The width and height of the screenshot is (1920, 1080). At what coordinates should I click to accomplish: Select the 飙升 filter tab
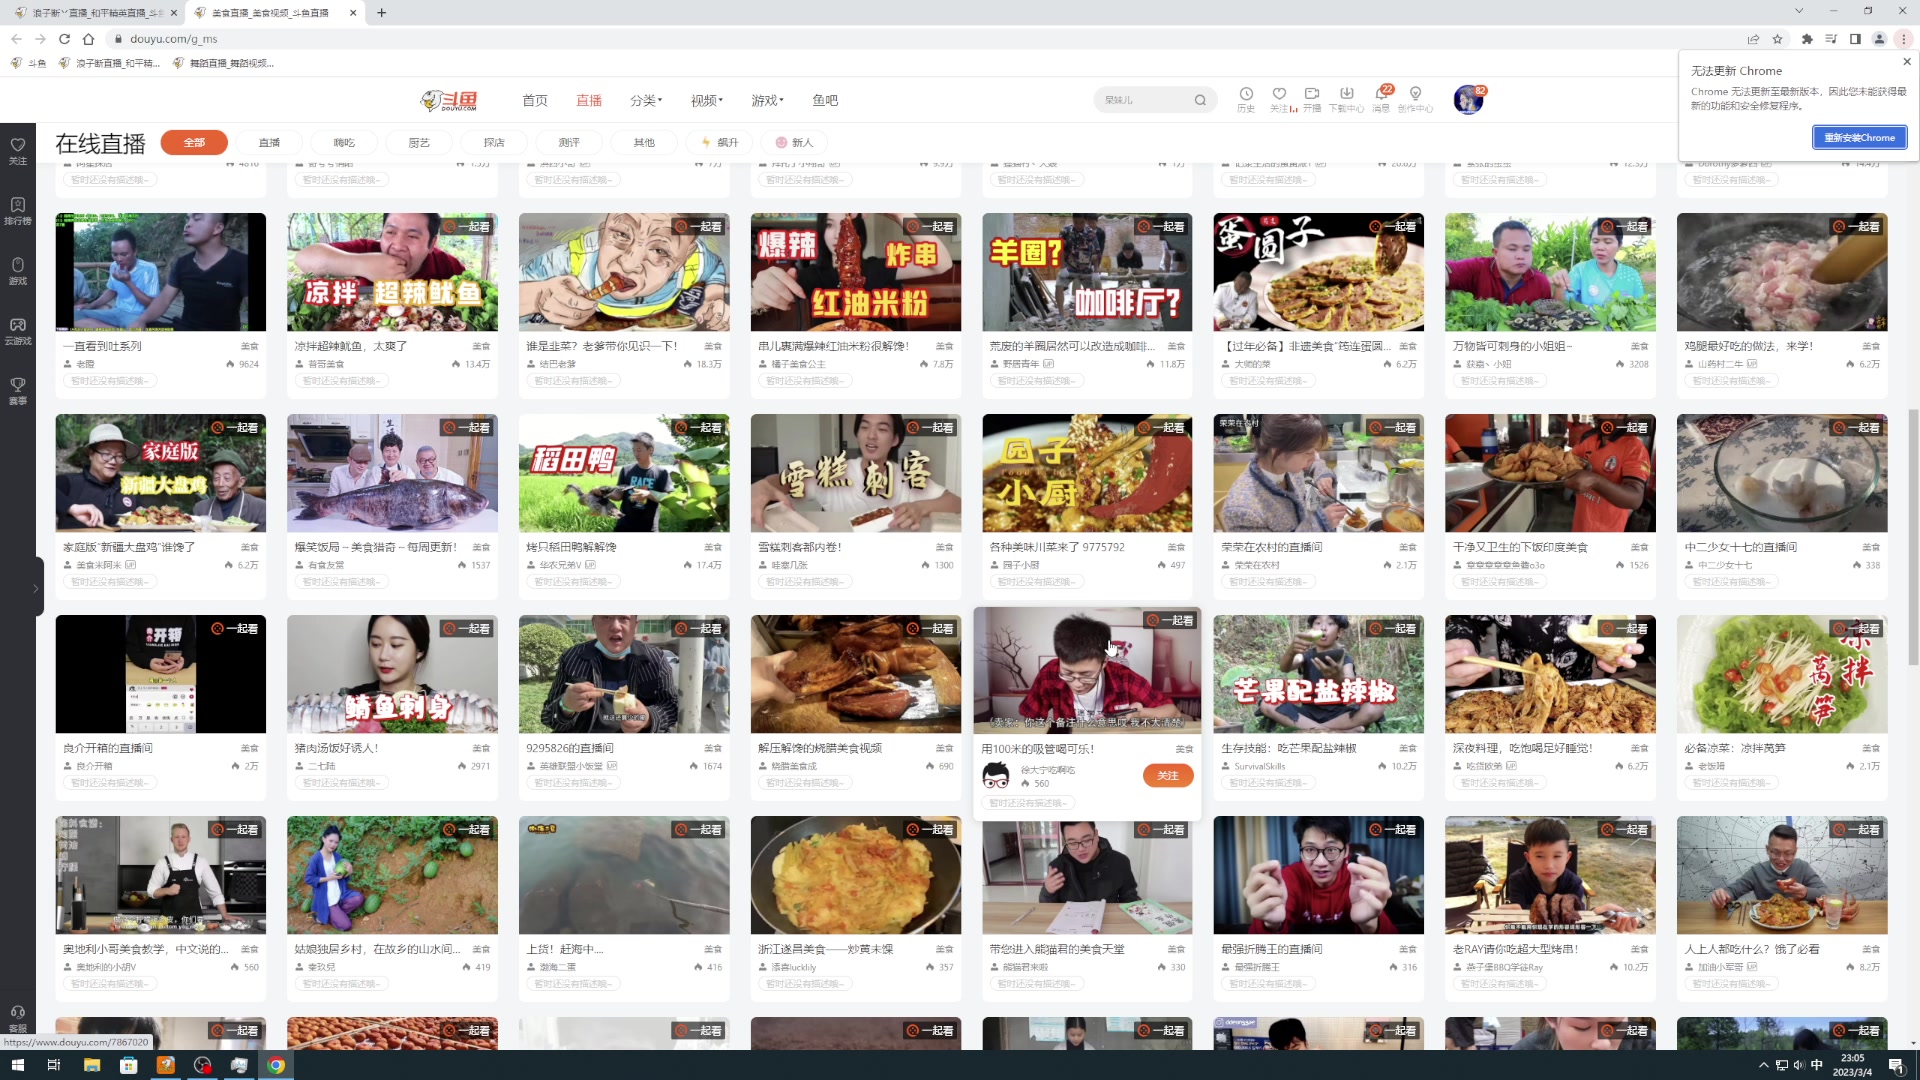point(720,142)
